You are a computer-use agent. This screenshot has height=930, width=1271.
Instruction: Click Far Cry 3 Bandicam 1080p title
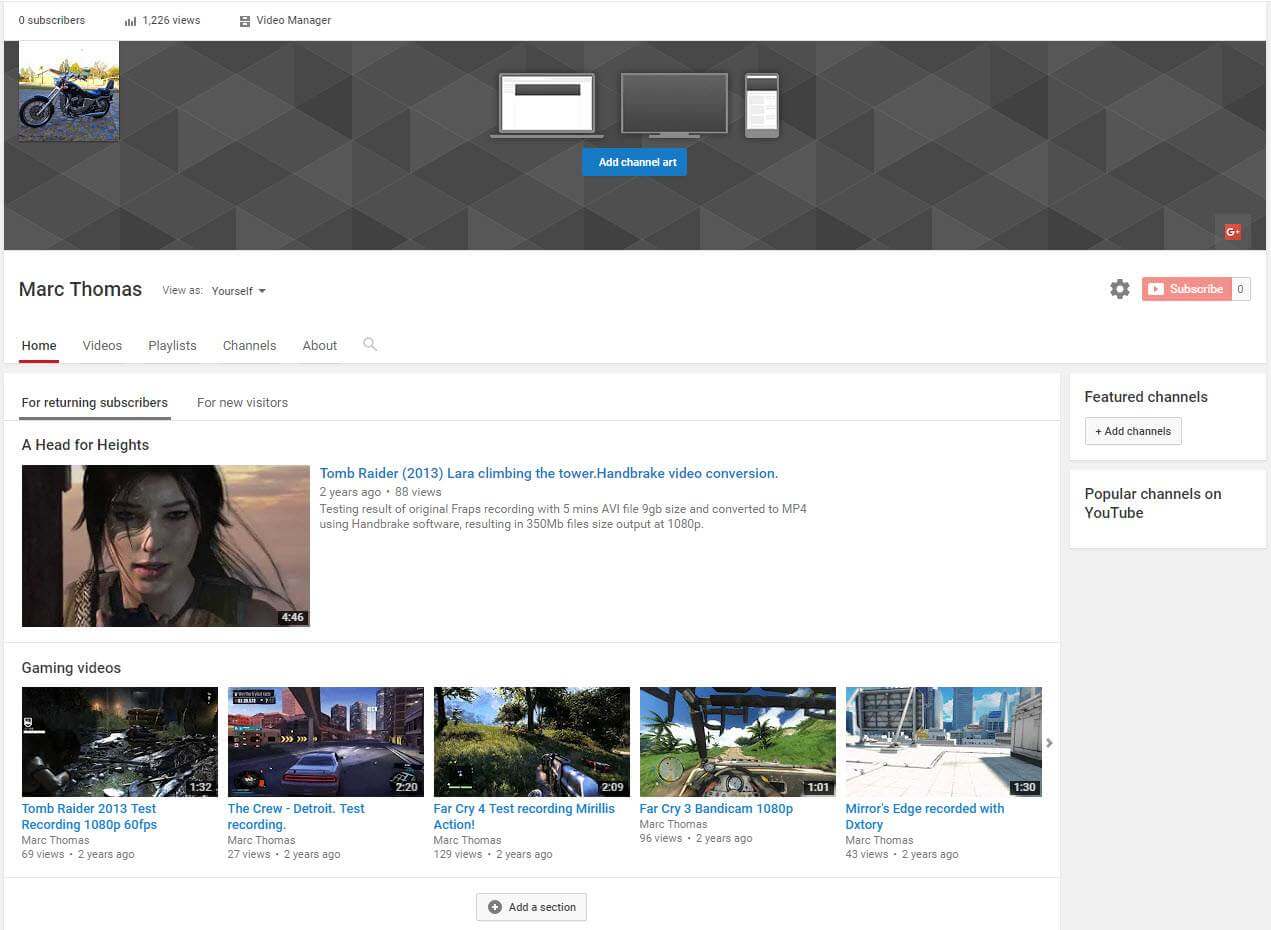716,808
